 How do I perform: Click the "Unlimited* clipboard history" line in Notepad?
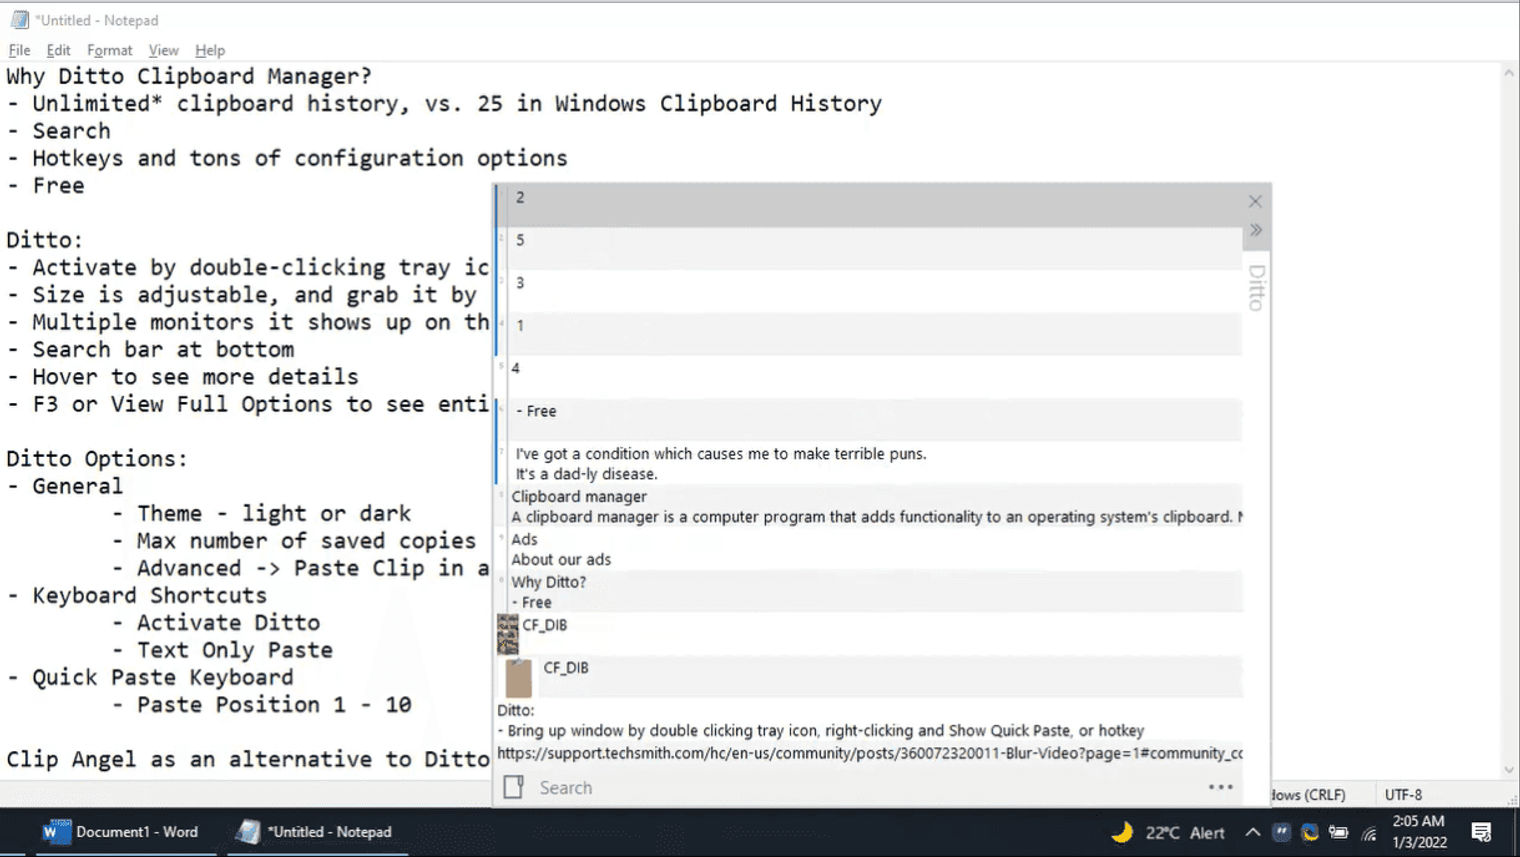[x=444, y=103]
